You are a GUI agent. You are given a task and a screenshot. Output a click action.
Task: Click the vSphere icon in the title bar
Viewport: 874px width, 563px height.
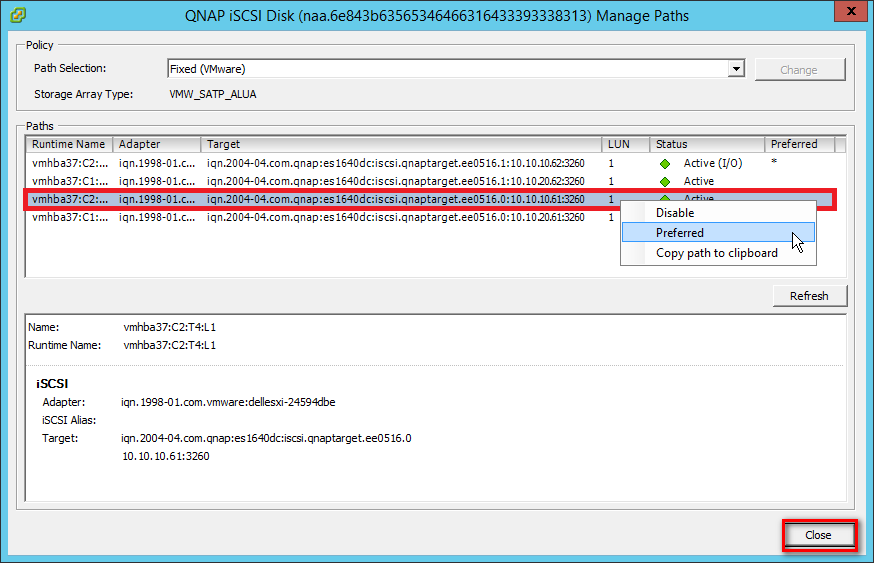click(18, 15)
